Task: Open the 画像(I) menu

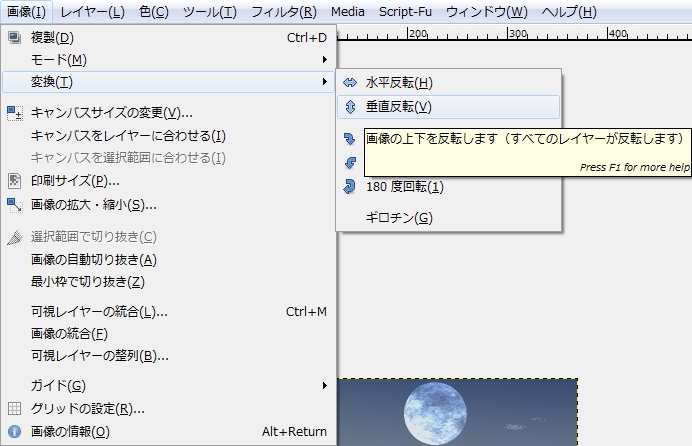Action: [x=26, y=11]
